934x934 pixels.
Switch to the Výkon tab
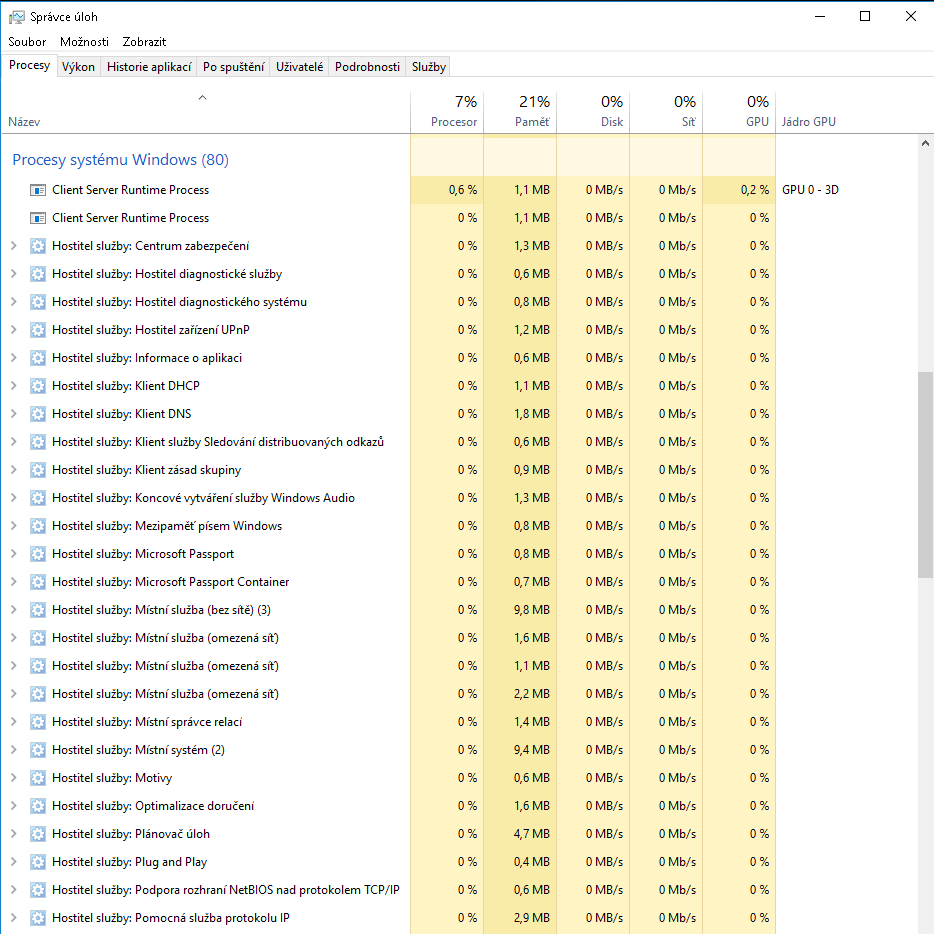click(x=78, y=67)
